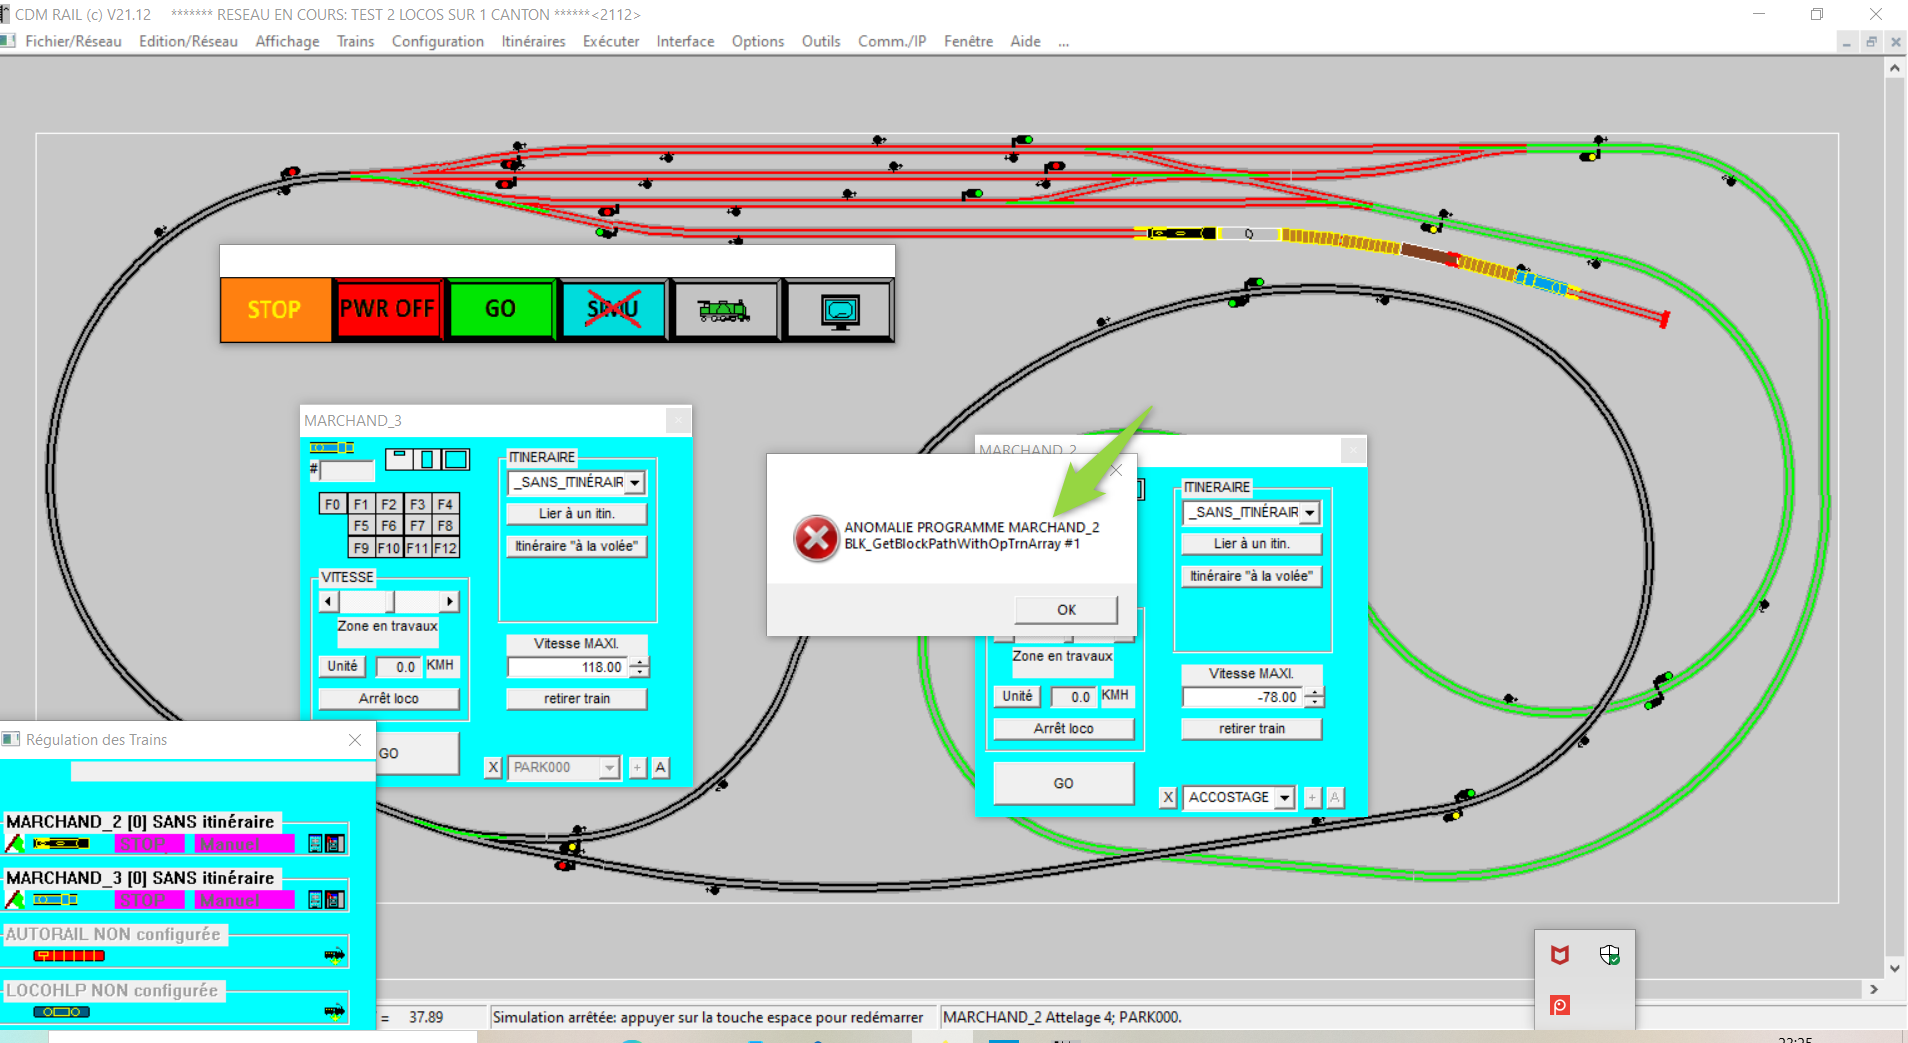The image size is (1908, 1043).
Task: Click X button beside ACCOSTAGE dropdown
Action: click(1168, 797)
